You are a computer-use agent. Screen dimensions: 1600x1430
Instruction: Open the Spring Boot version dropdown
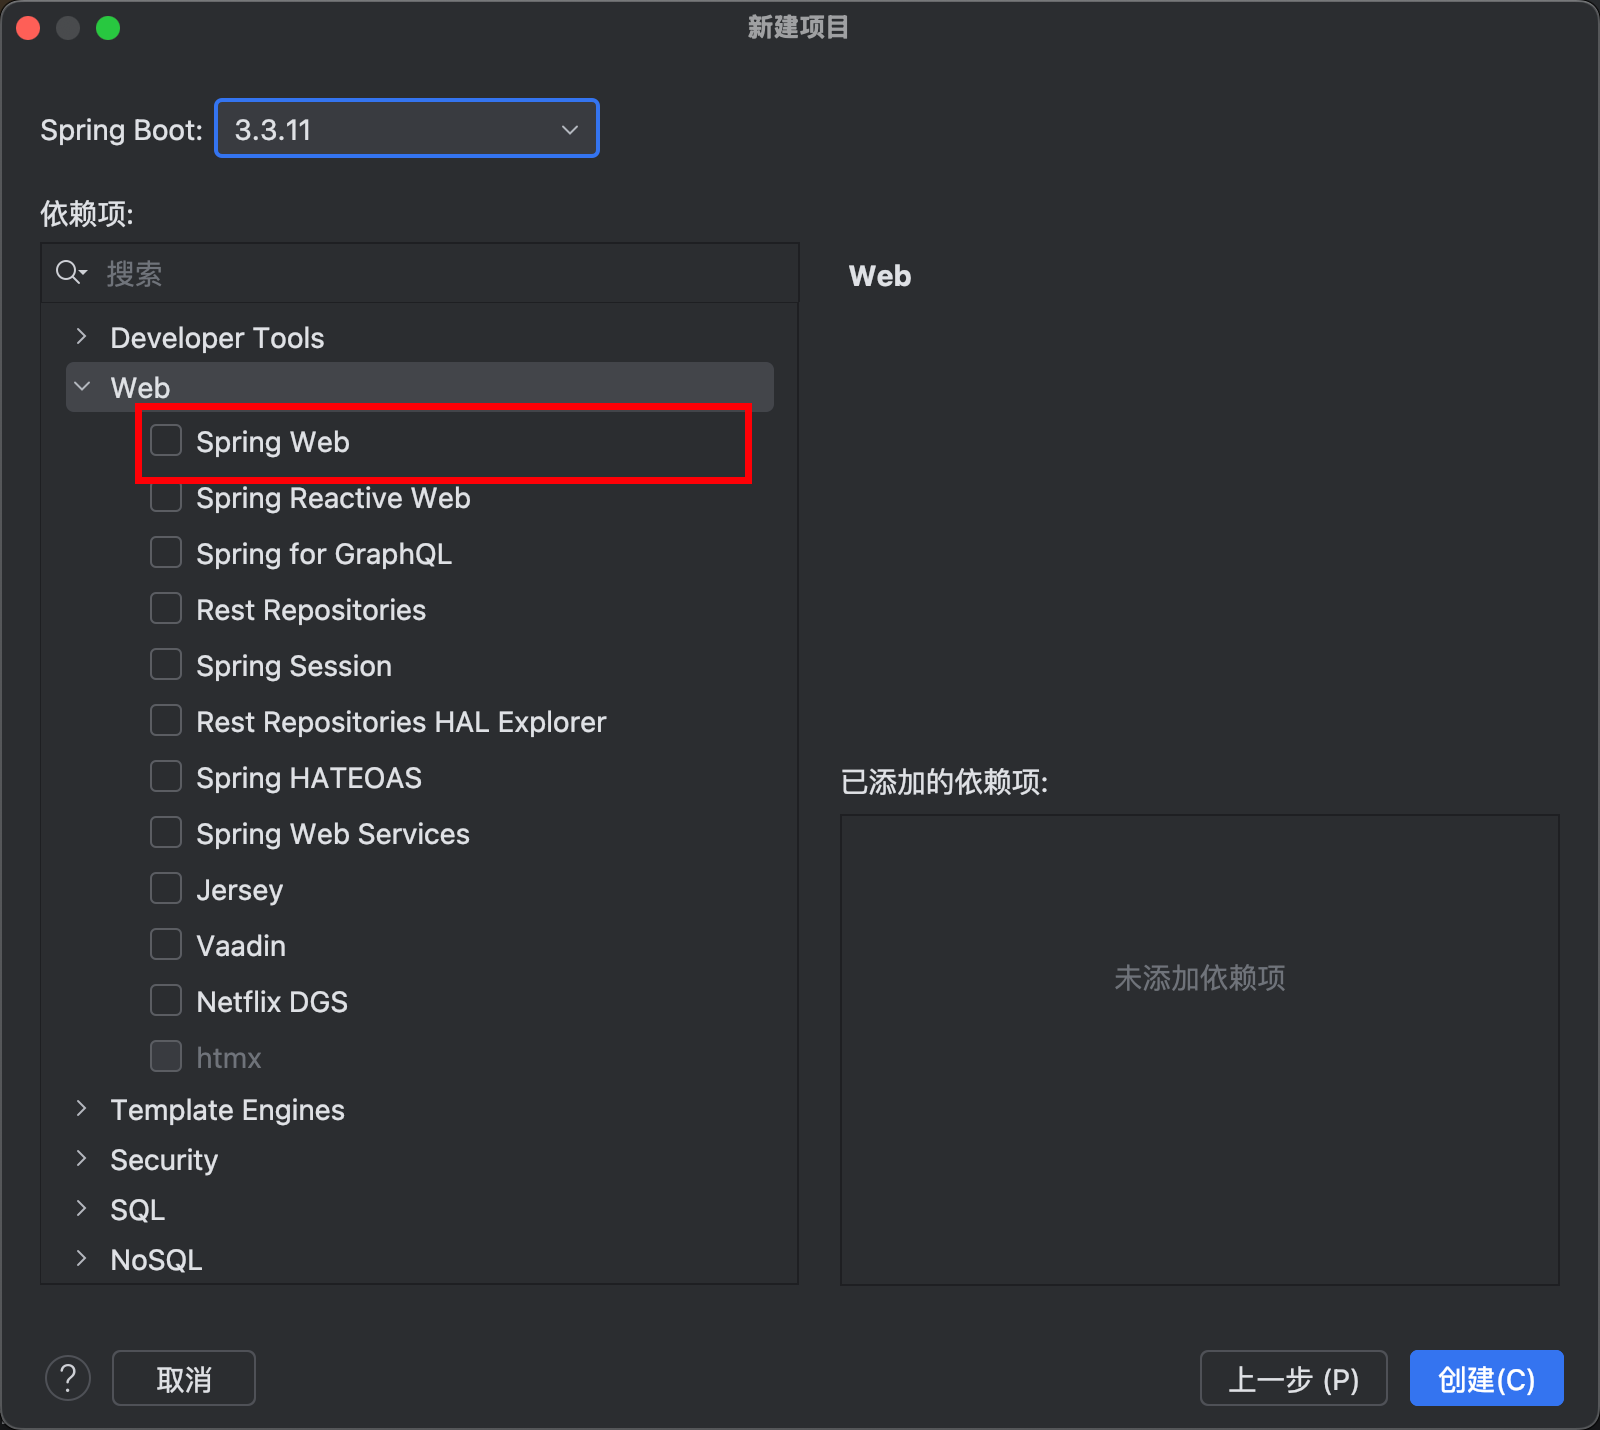[407, 129]
